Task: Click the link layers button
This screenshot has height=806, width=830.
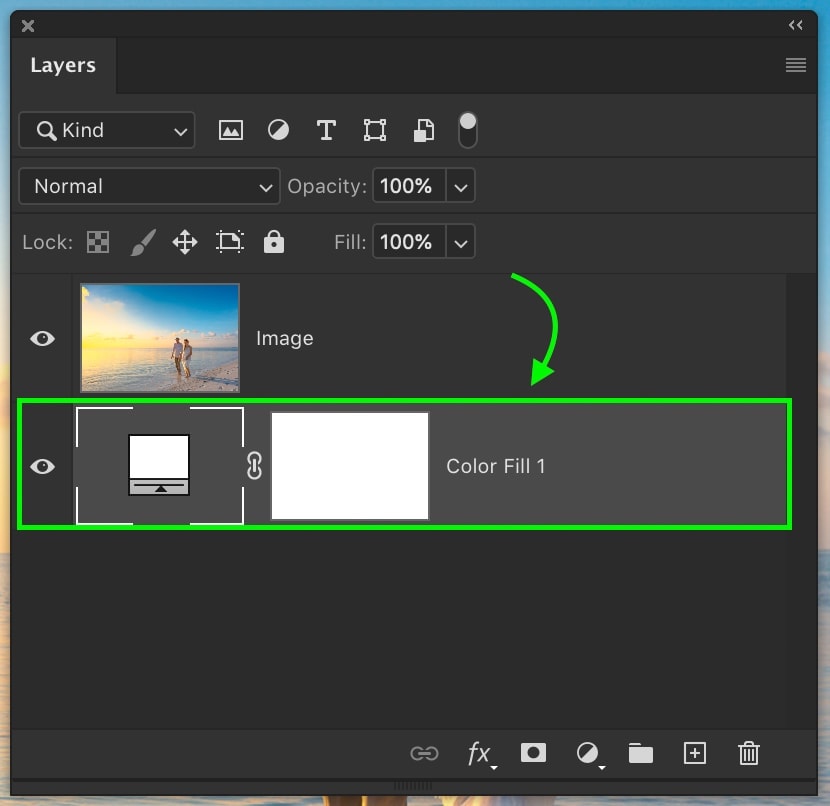Action: [424, 753]
